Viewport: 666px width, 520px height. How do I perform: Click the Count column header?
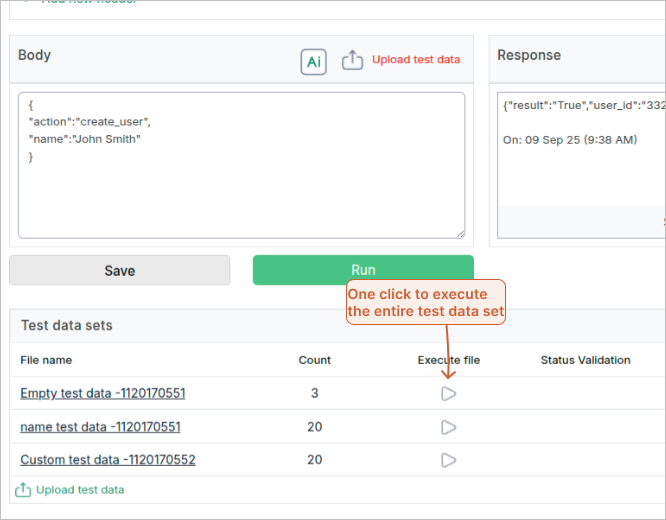[314, 360]
